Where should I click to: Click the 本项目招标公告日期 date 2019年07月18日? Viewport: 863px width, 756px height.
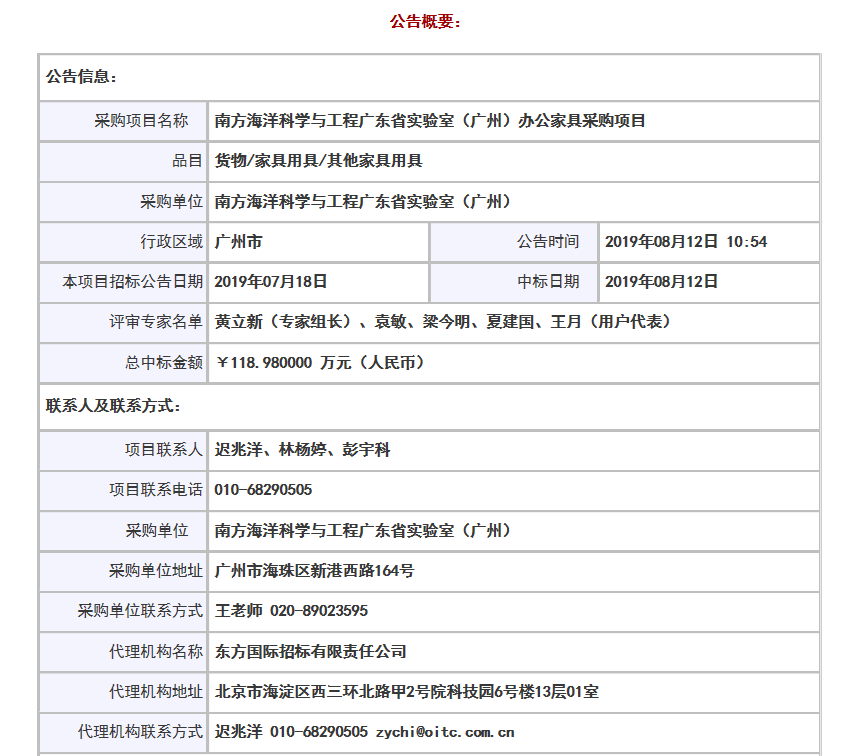271,281
